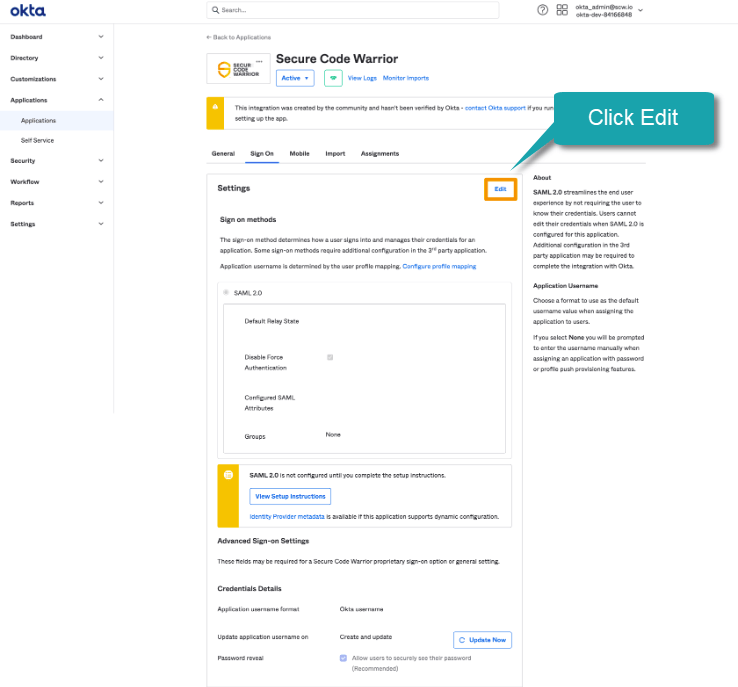Switch to the Assignments tab
This screenshot has width=738, height=687.
(380, 153)
